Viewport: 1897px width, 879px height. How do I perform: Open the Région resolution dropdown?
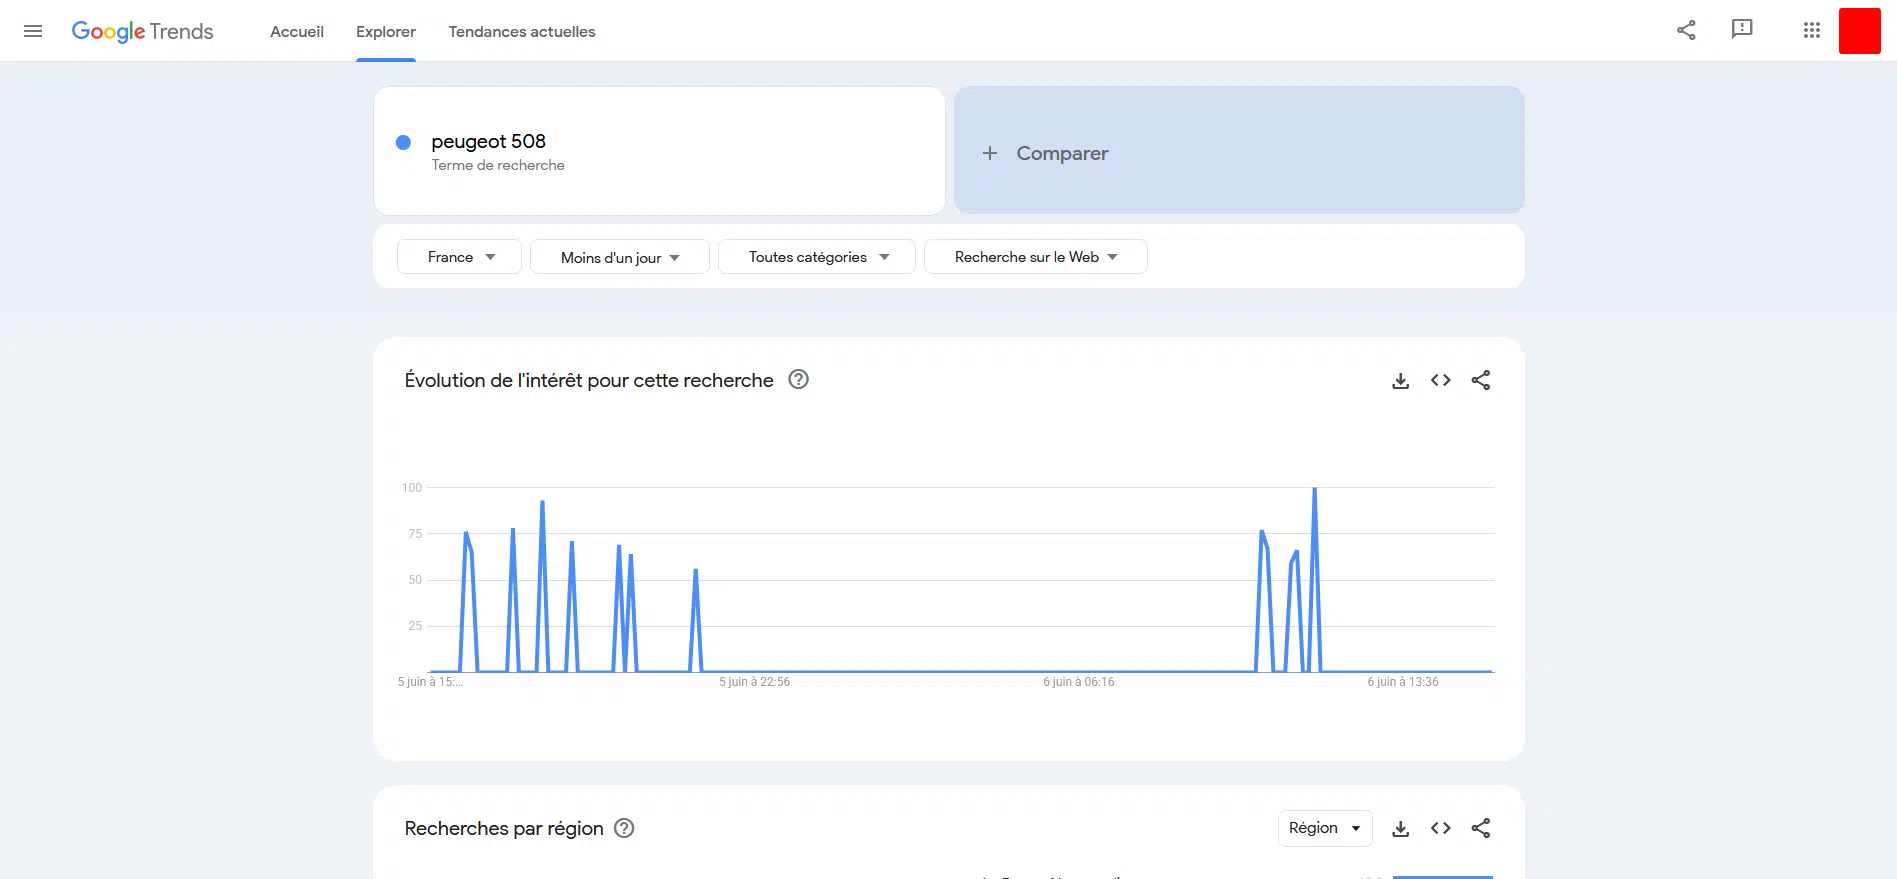click(1325, 828)
